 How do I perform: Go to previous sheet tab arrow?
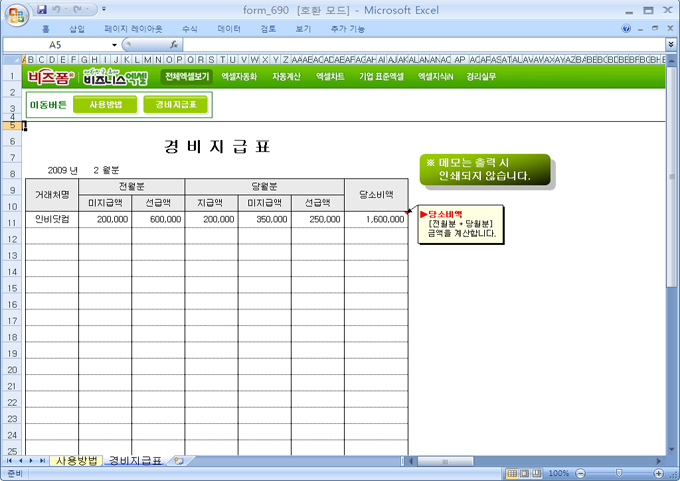coord(20,461)
